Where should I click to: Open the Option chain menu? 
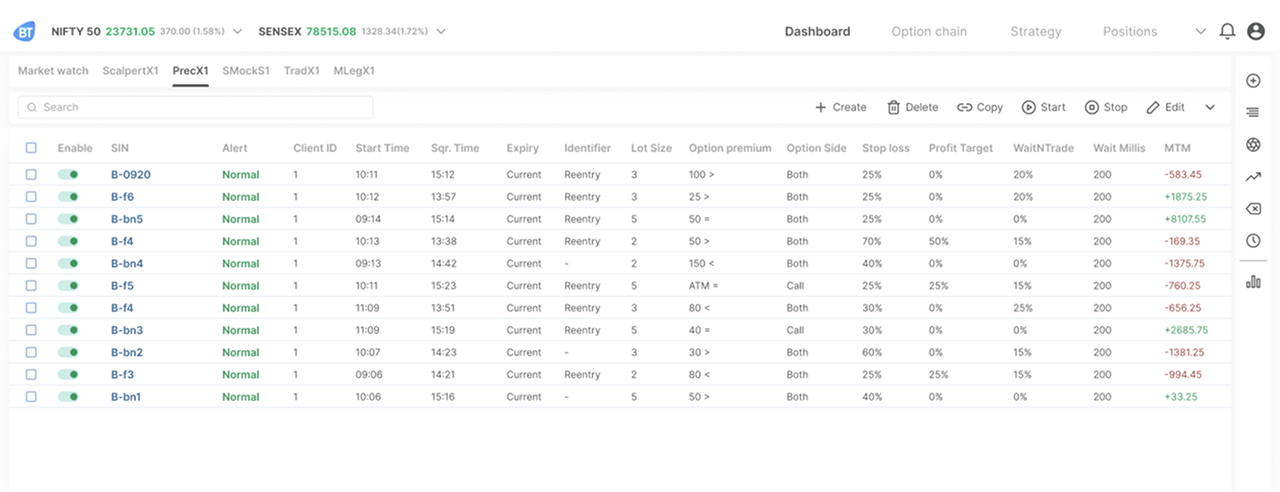(x=929, y=32)
